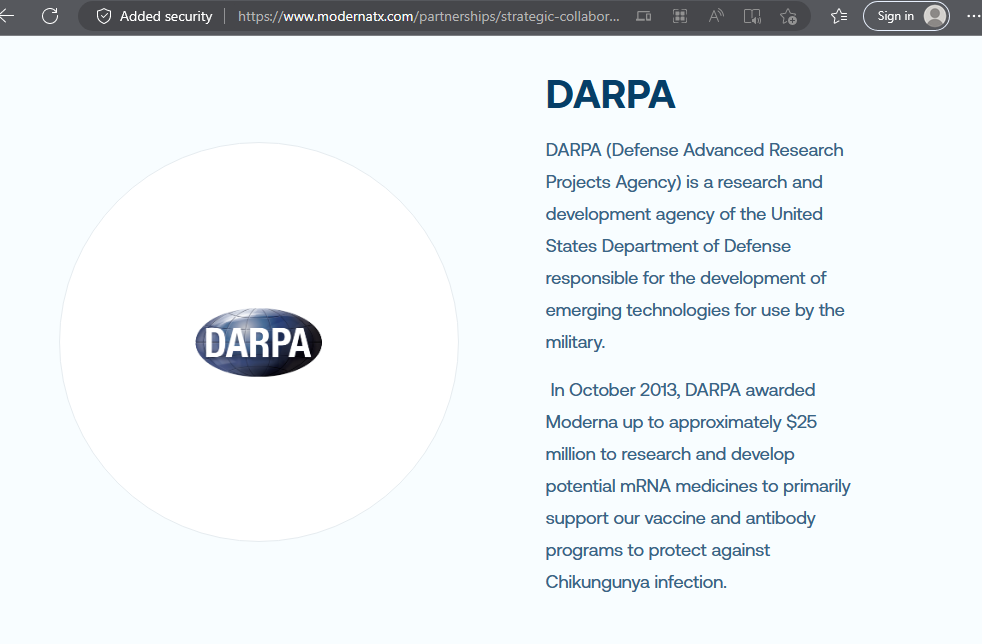Screen dimensions: 982x644
Task: Click the Added security label
Action: [166, 16]
